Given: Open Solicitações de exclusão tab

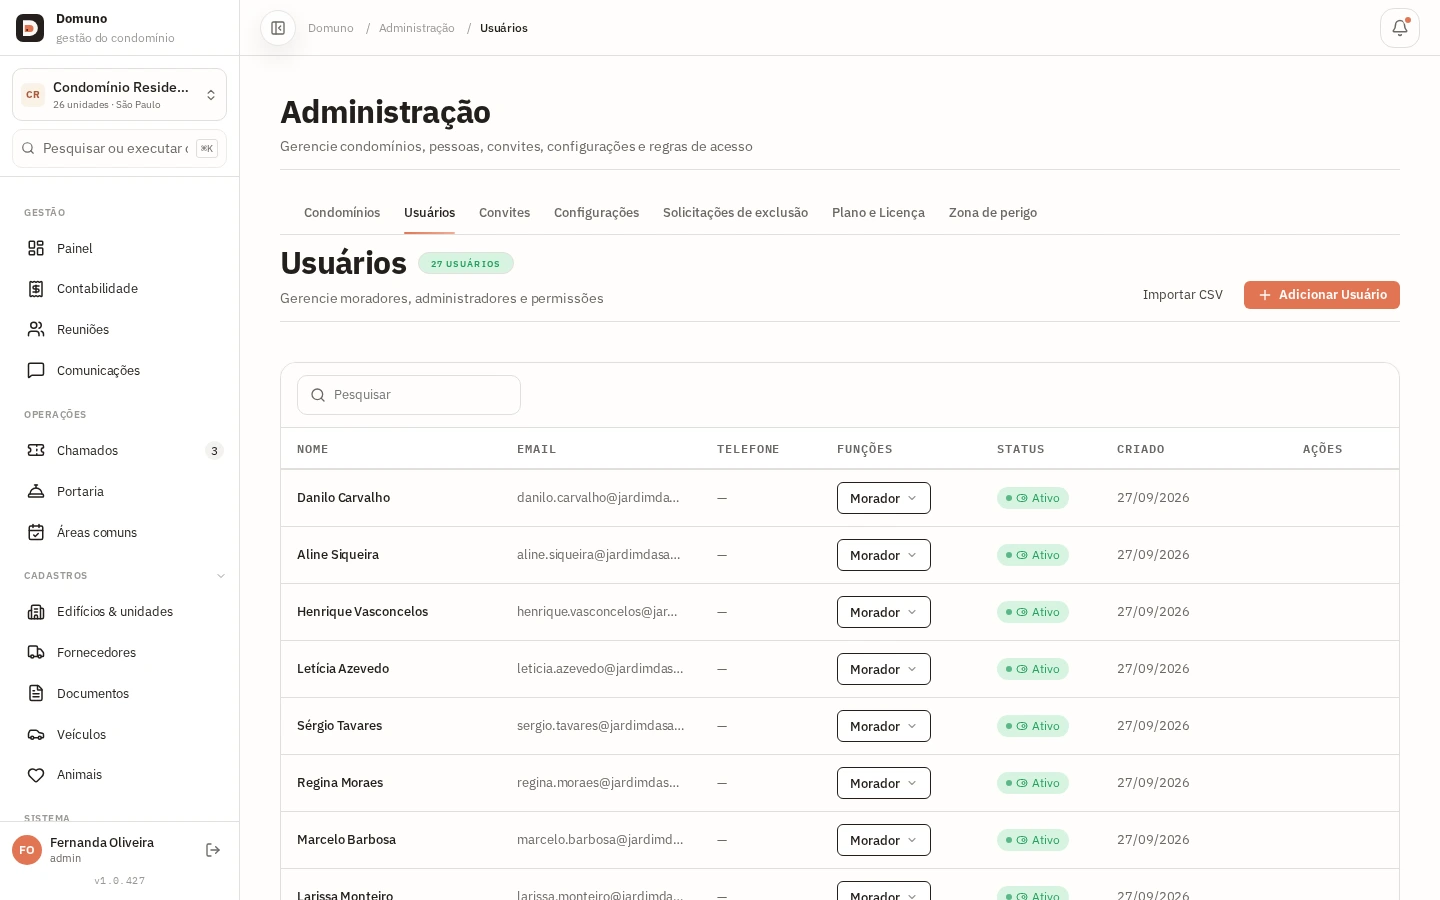Looking at the screenshot, I should (735, 213).
